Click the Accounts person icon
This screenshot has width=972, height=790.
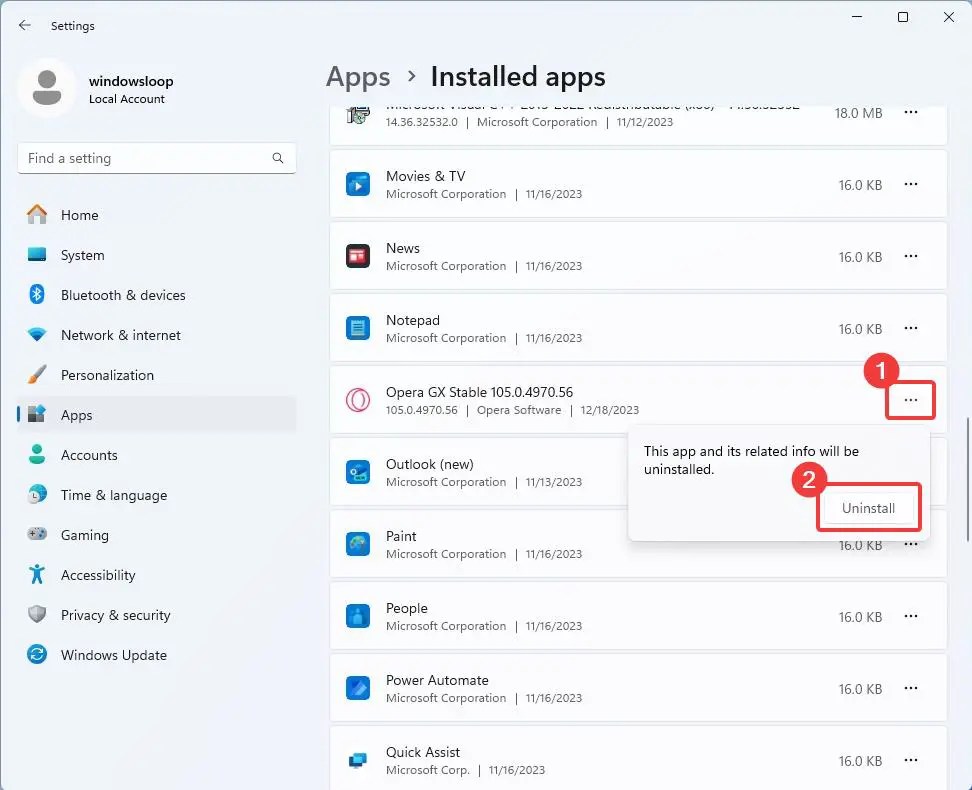[37, 455]
